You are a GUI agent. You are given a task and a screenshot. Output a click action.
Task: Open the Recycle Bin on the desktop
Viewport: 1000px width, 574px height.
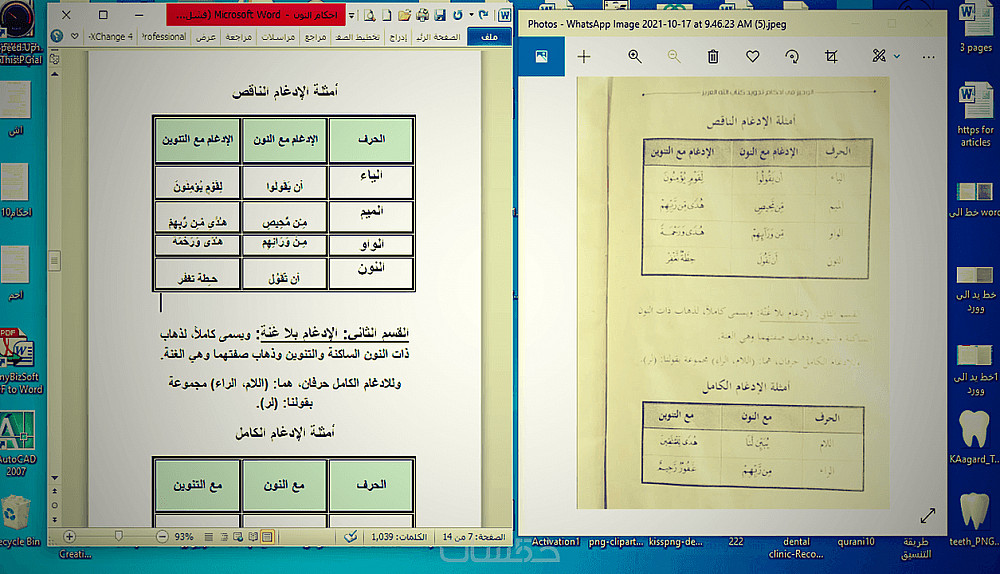tap(18, 521)
